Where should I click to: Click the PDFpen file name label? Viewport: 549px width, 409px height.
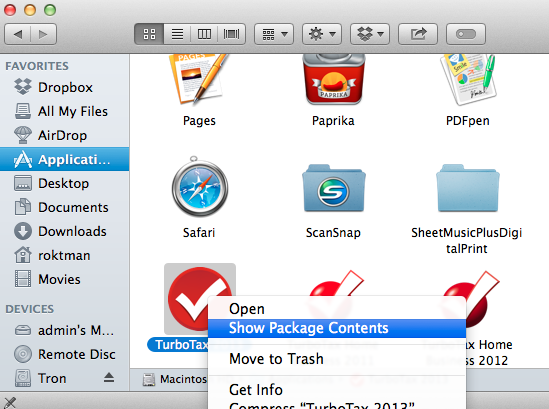(x=468, y=121)
